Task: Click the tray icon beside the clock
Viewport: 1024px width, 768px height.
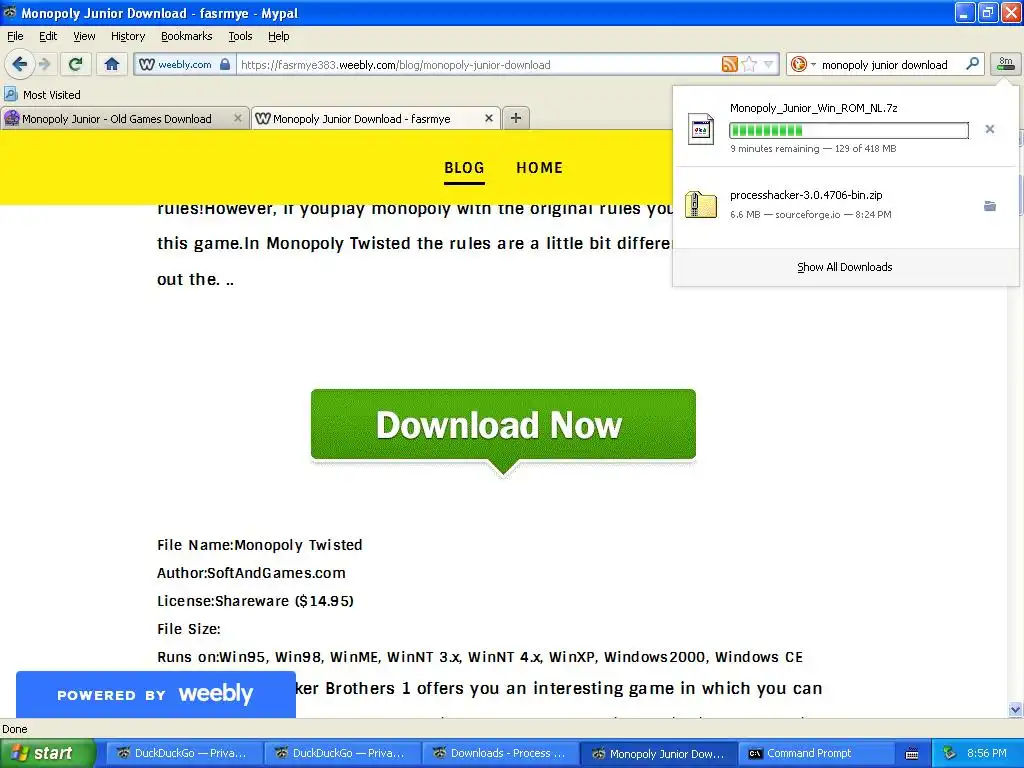Action: point(950,753)
